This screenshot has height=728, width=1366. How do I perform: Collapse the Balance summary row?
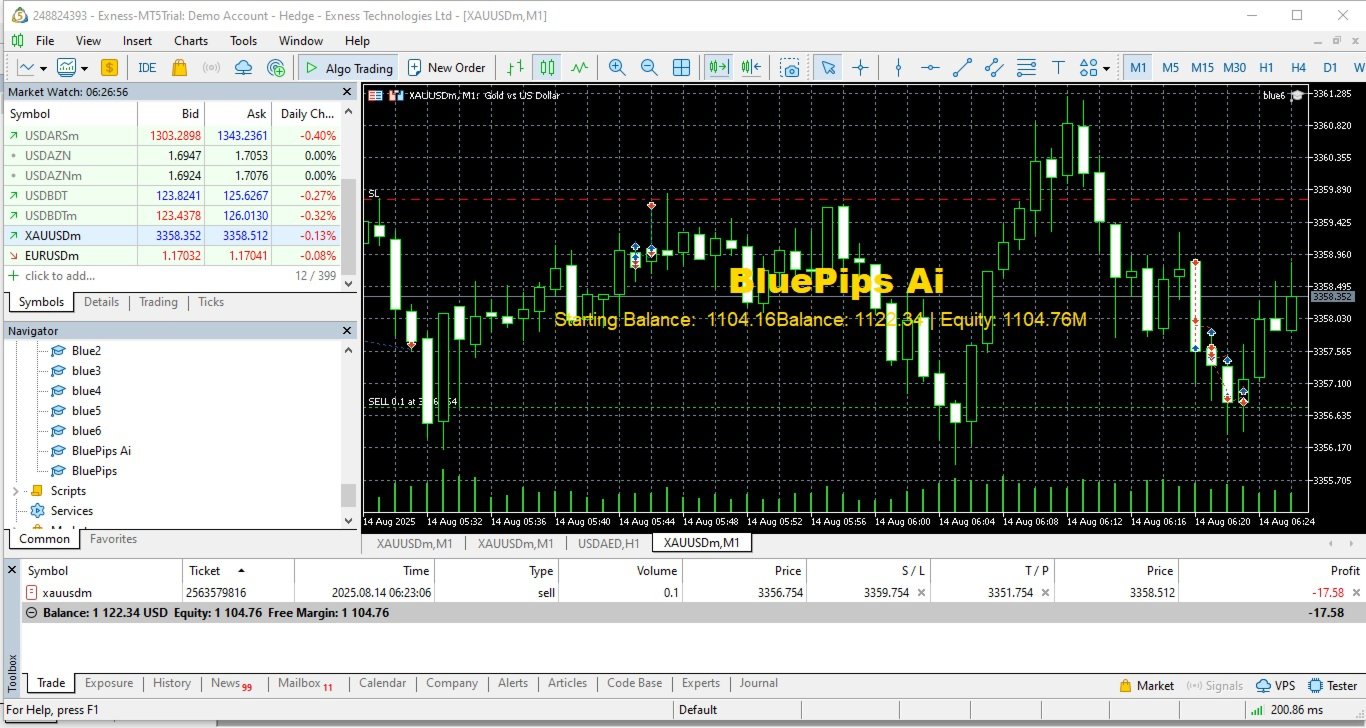pos(32,613)
